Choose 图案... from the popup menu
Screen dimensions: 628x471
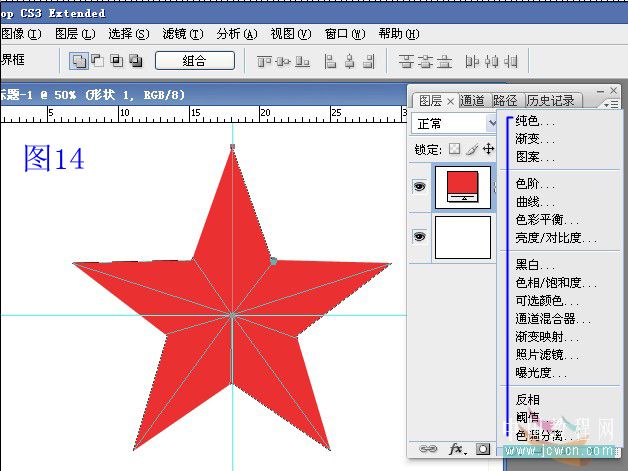pyautogui.click(x=535, y=157)
